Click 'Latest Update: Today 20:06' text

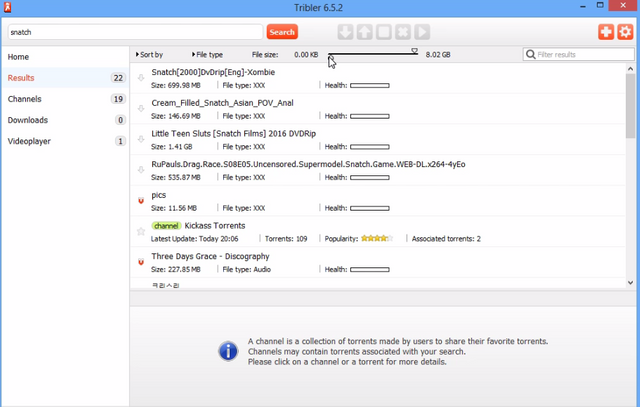[195, 239]
